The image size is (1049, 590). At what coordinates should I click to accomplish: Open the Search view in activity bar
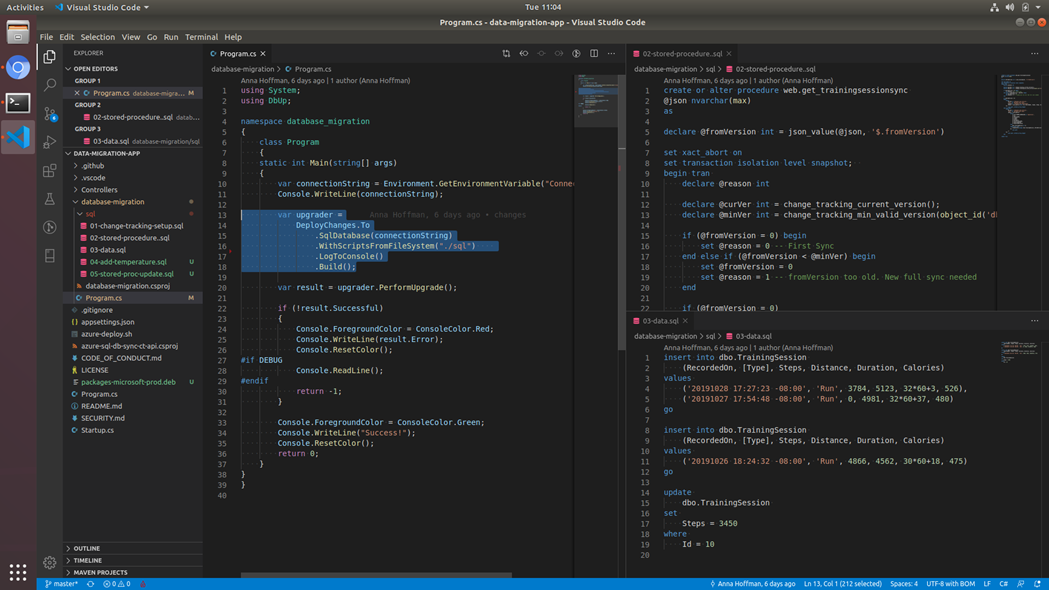point(49,86)
